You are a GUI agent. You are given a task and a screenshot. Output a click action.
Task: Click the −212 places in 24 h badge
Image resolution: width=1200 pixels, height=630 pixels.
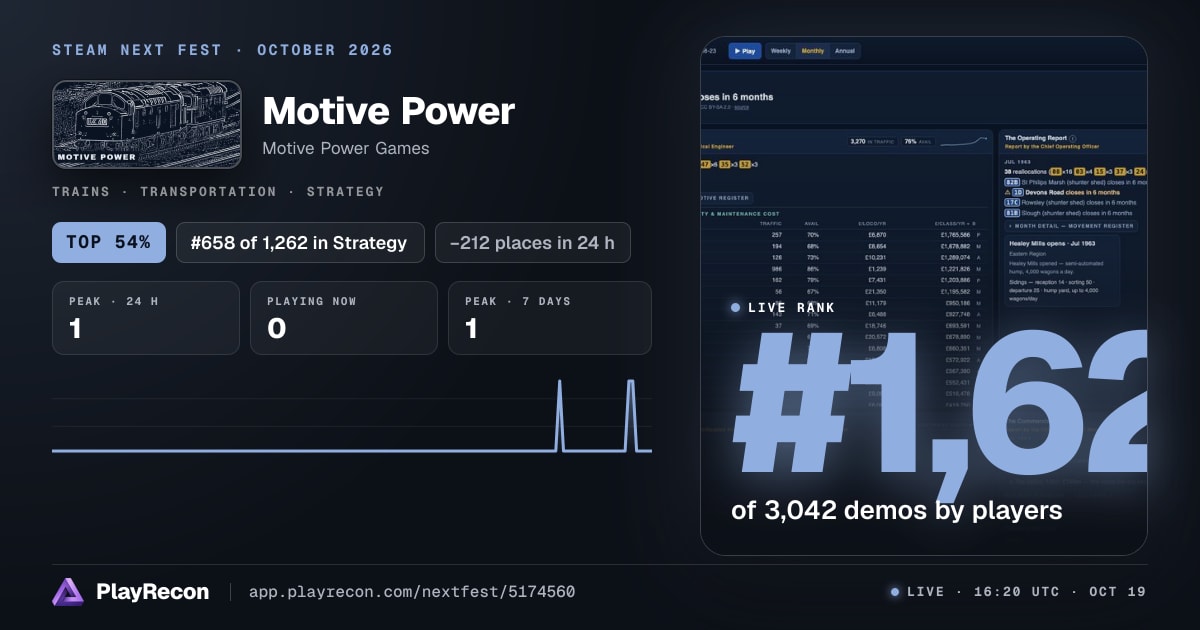533,242
